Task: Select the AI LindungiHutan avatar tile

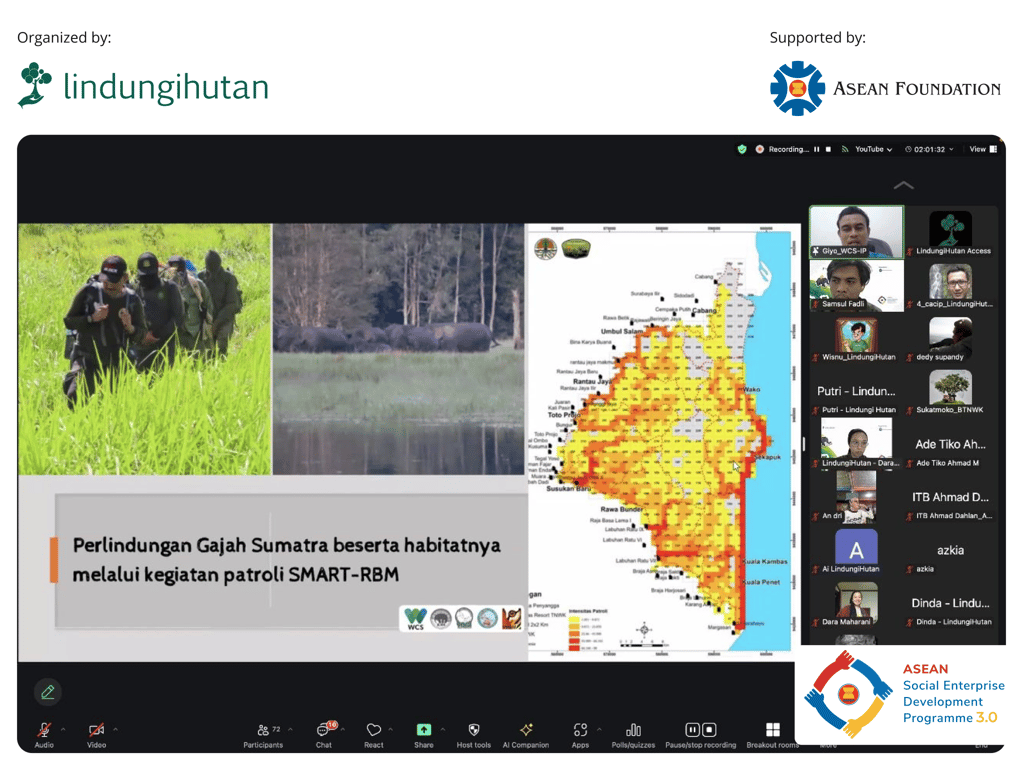Action: (x=857, y=550)
